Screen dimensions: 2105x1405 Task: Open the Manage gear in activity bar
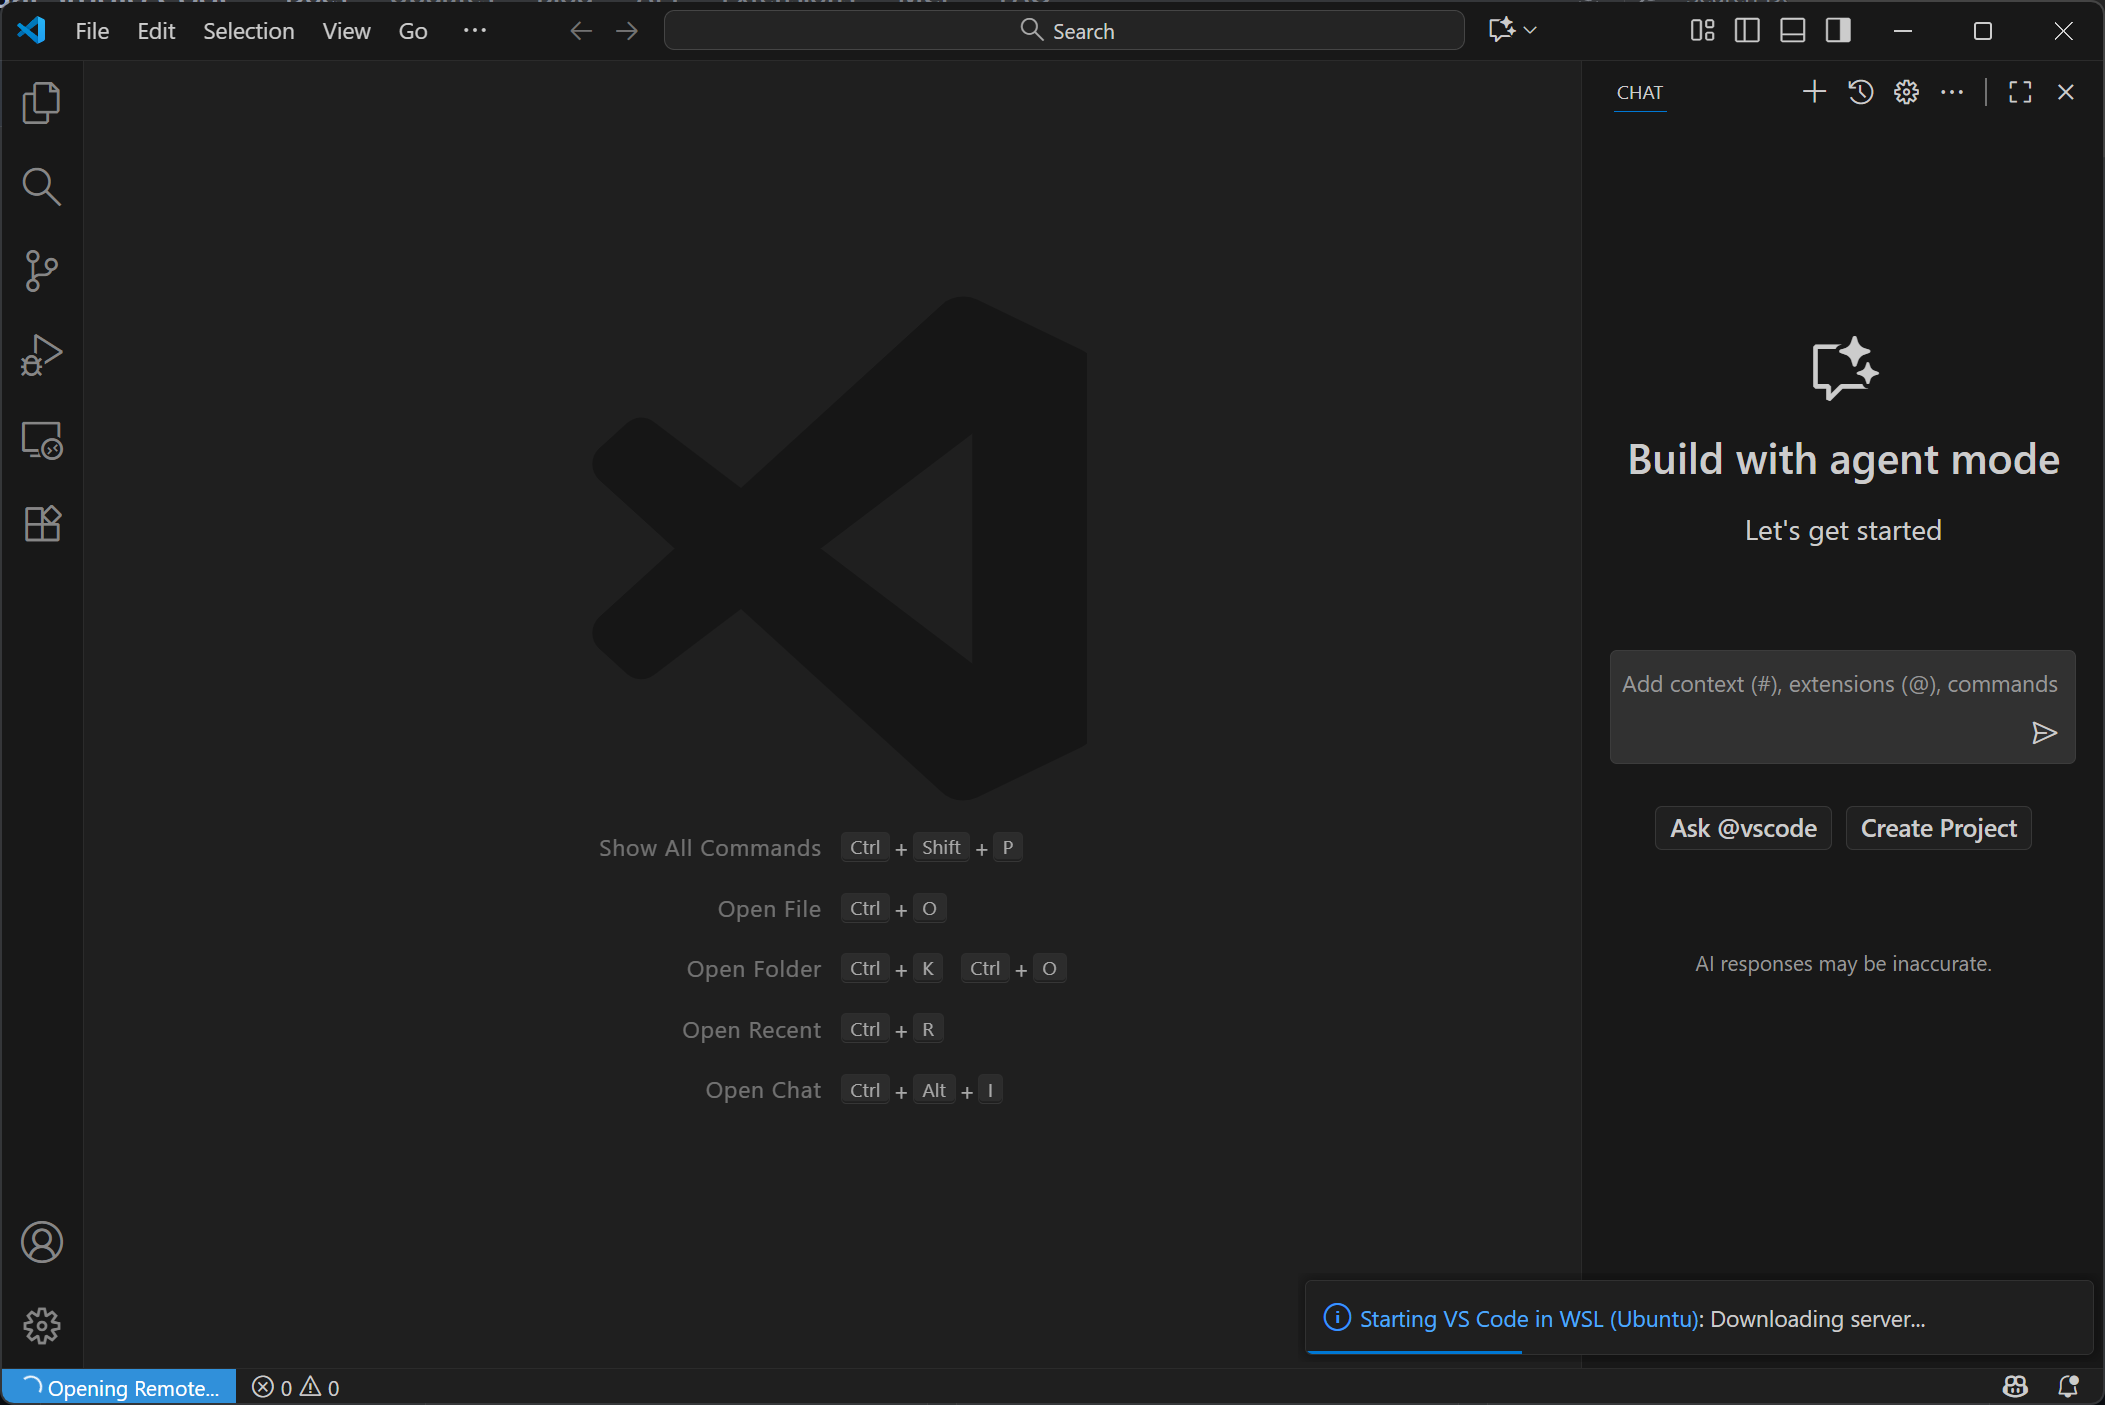(41, 1326)
